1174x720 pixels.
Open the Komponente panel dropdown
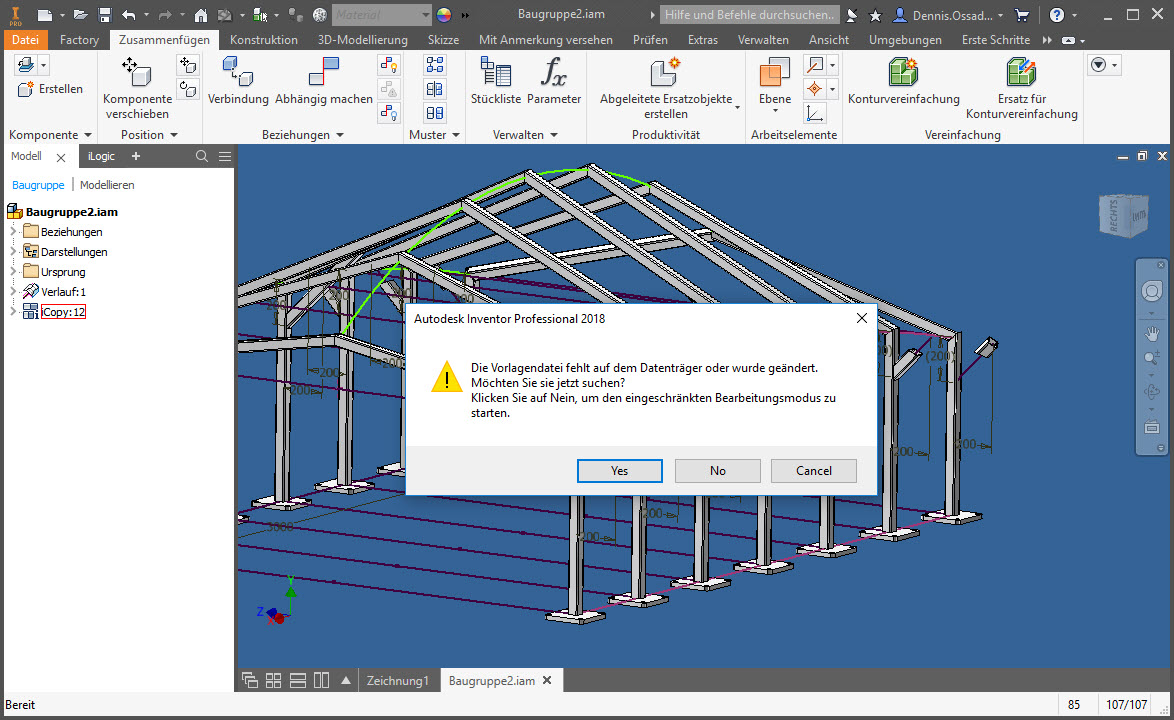pyautogui.click(x=86, y=134)
